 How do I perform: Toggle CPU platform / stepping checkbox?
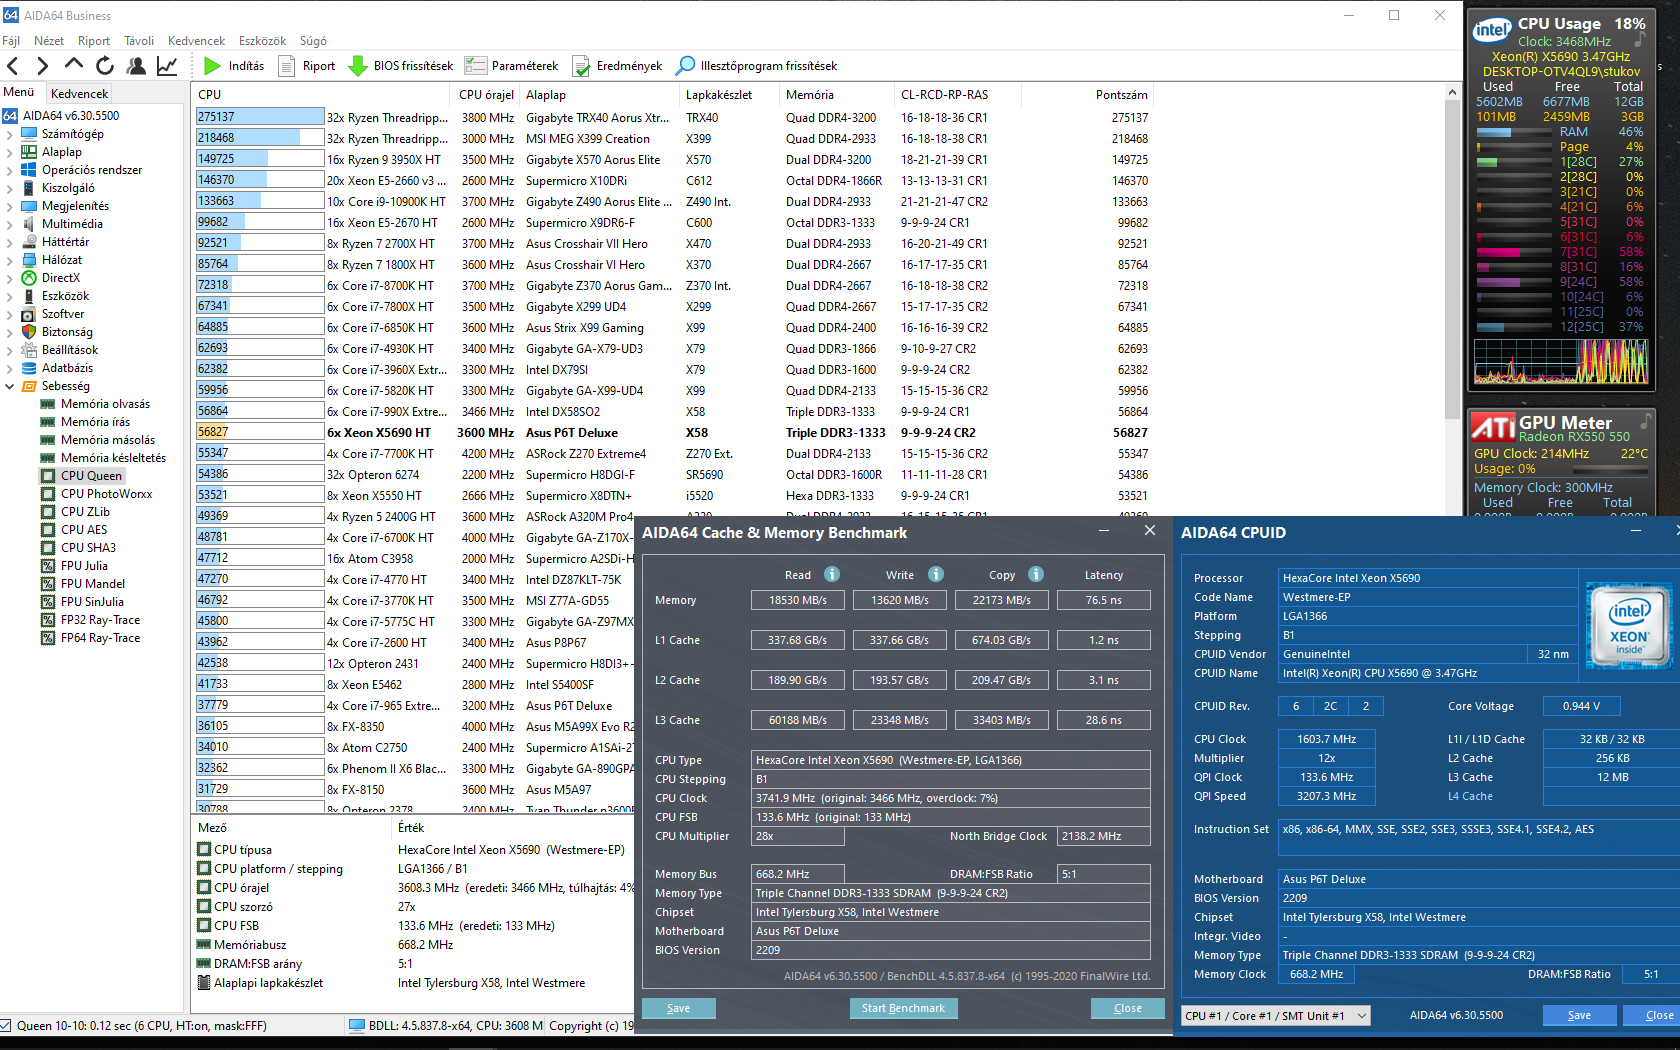click(204, 869)
